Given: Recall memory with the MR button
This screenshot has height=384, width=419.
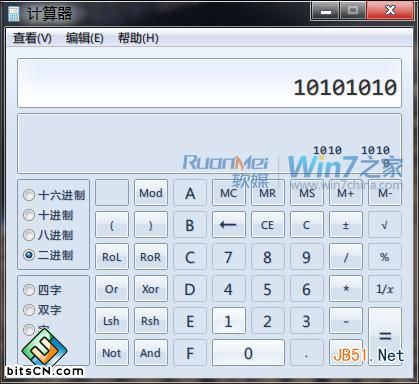Looking at the screenshot, I should [268, 193].
